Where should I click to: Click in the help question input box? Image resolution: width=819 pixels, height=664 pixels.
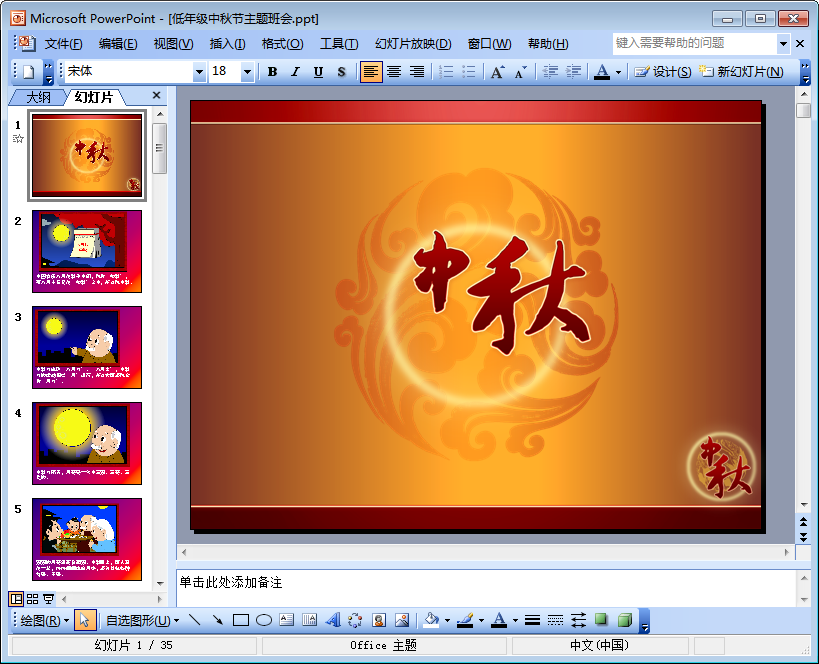click(x=695, y=44)
